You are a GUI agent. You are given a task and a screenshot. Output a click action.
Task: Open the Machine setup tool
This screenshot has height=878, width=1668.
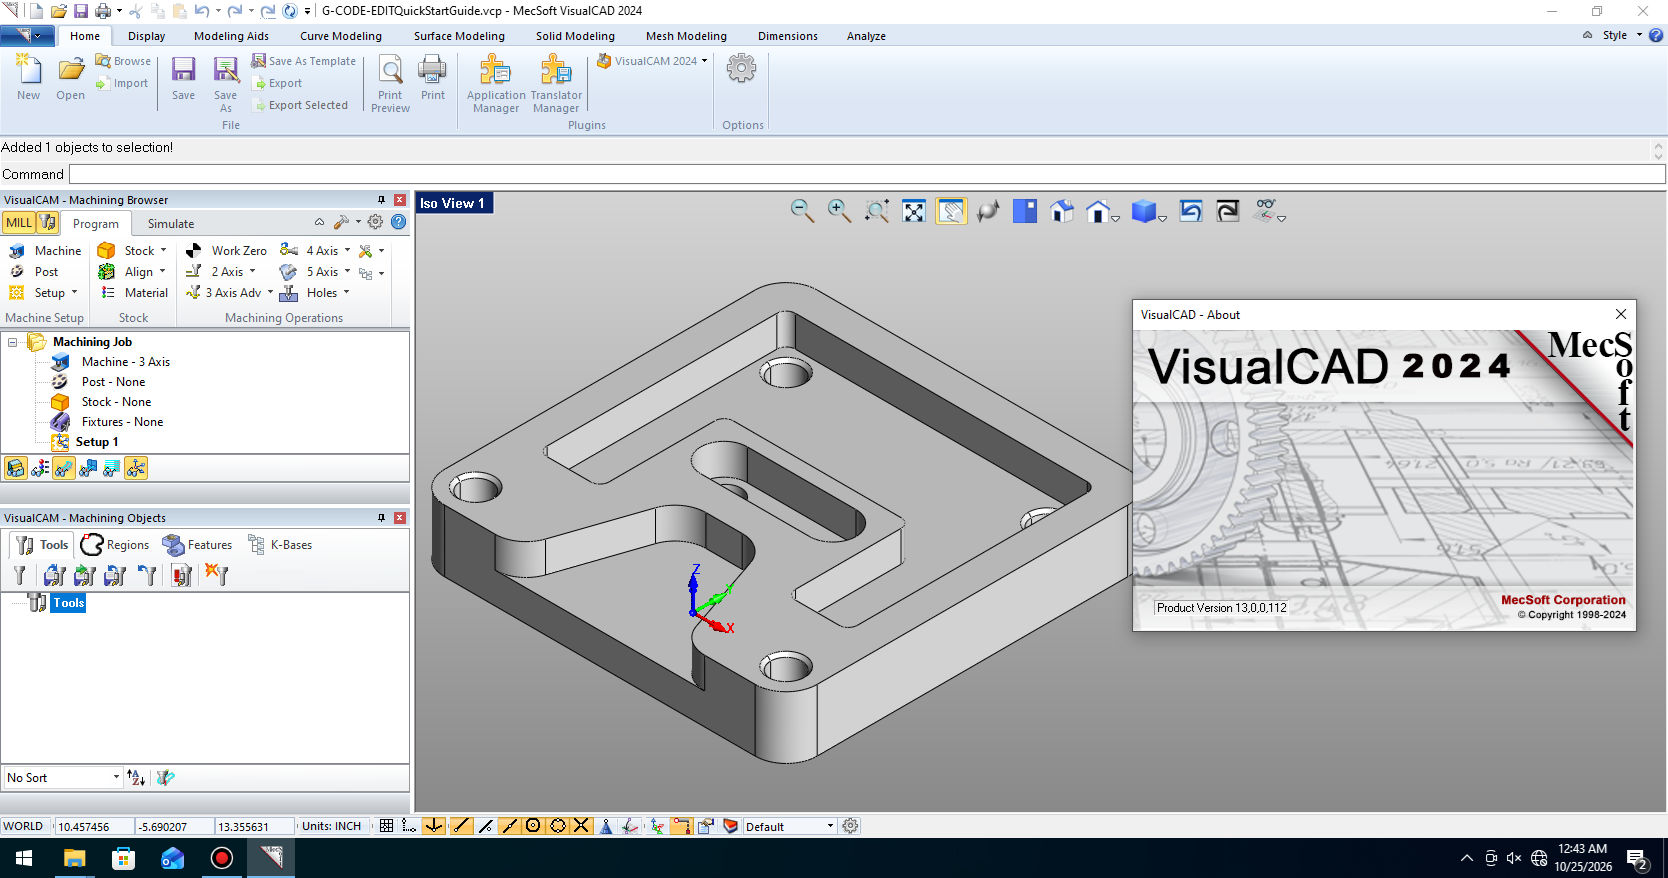[45, 251]
